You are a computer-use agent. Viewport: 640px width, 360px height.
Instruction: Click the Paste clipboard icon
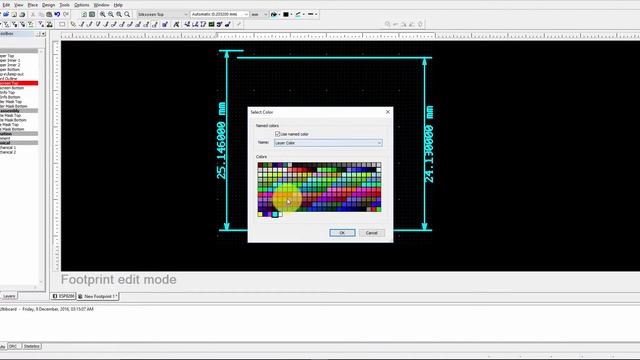49,14
